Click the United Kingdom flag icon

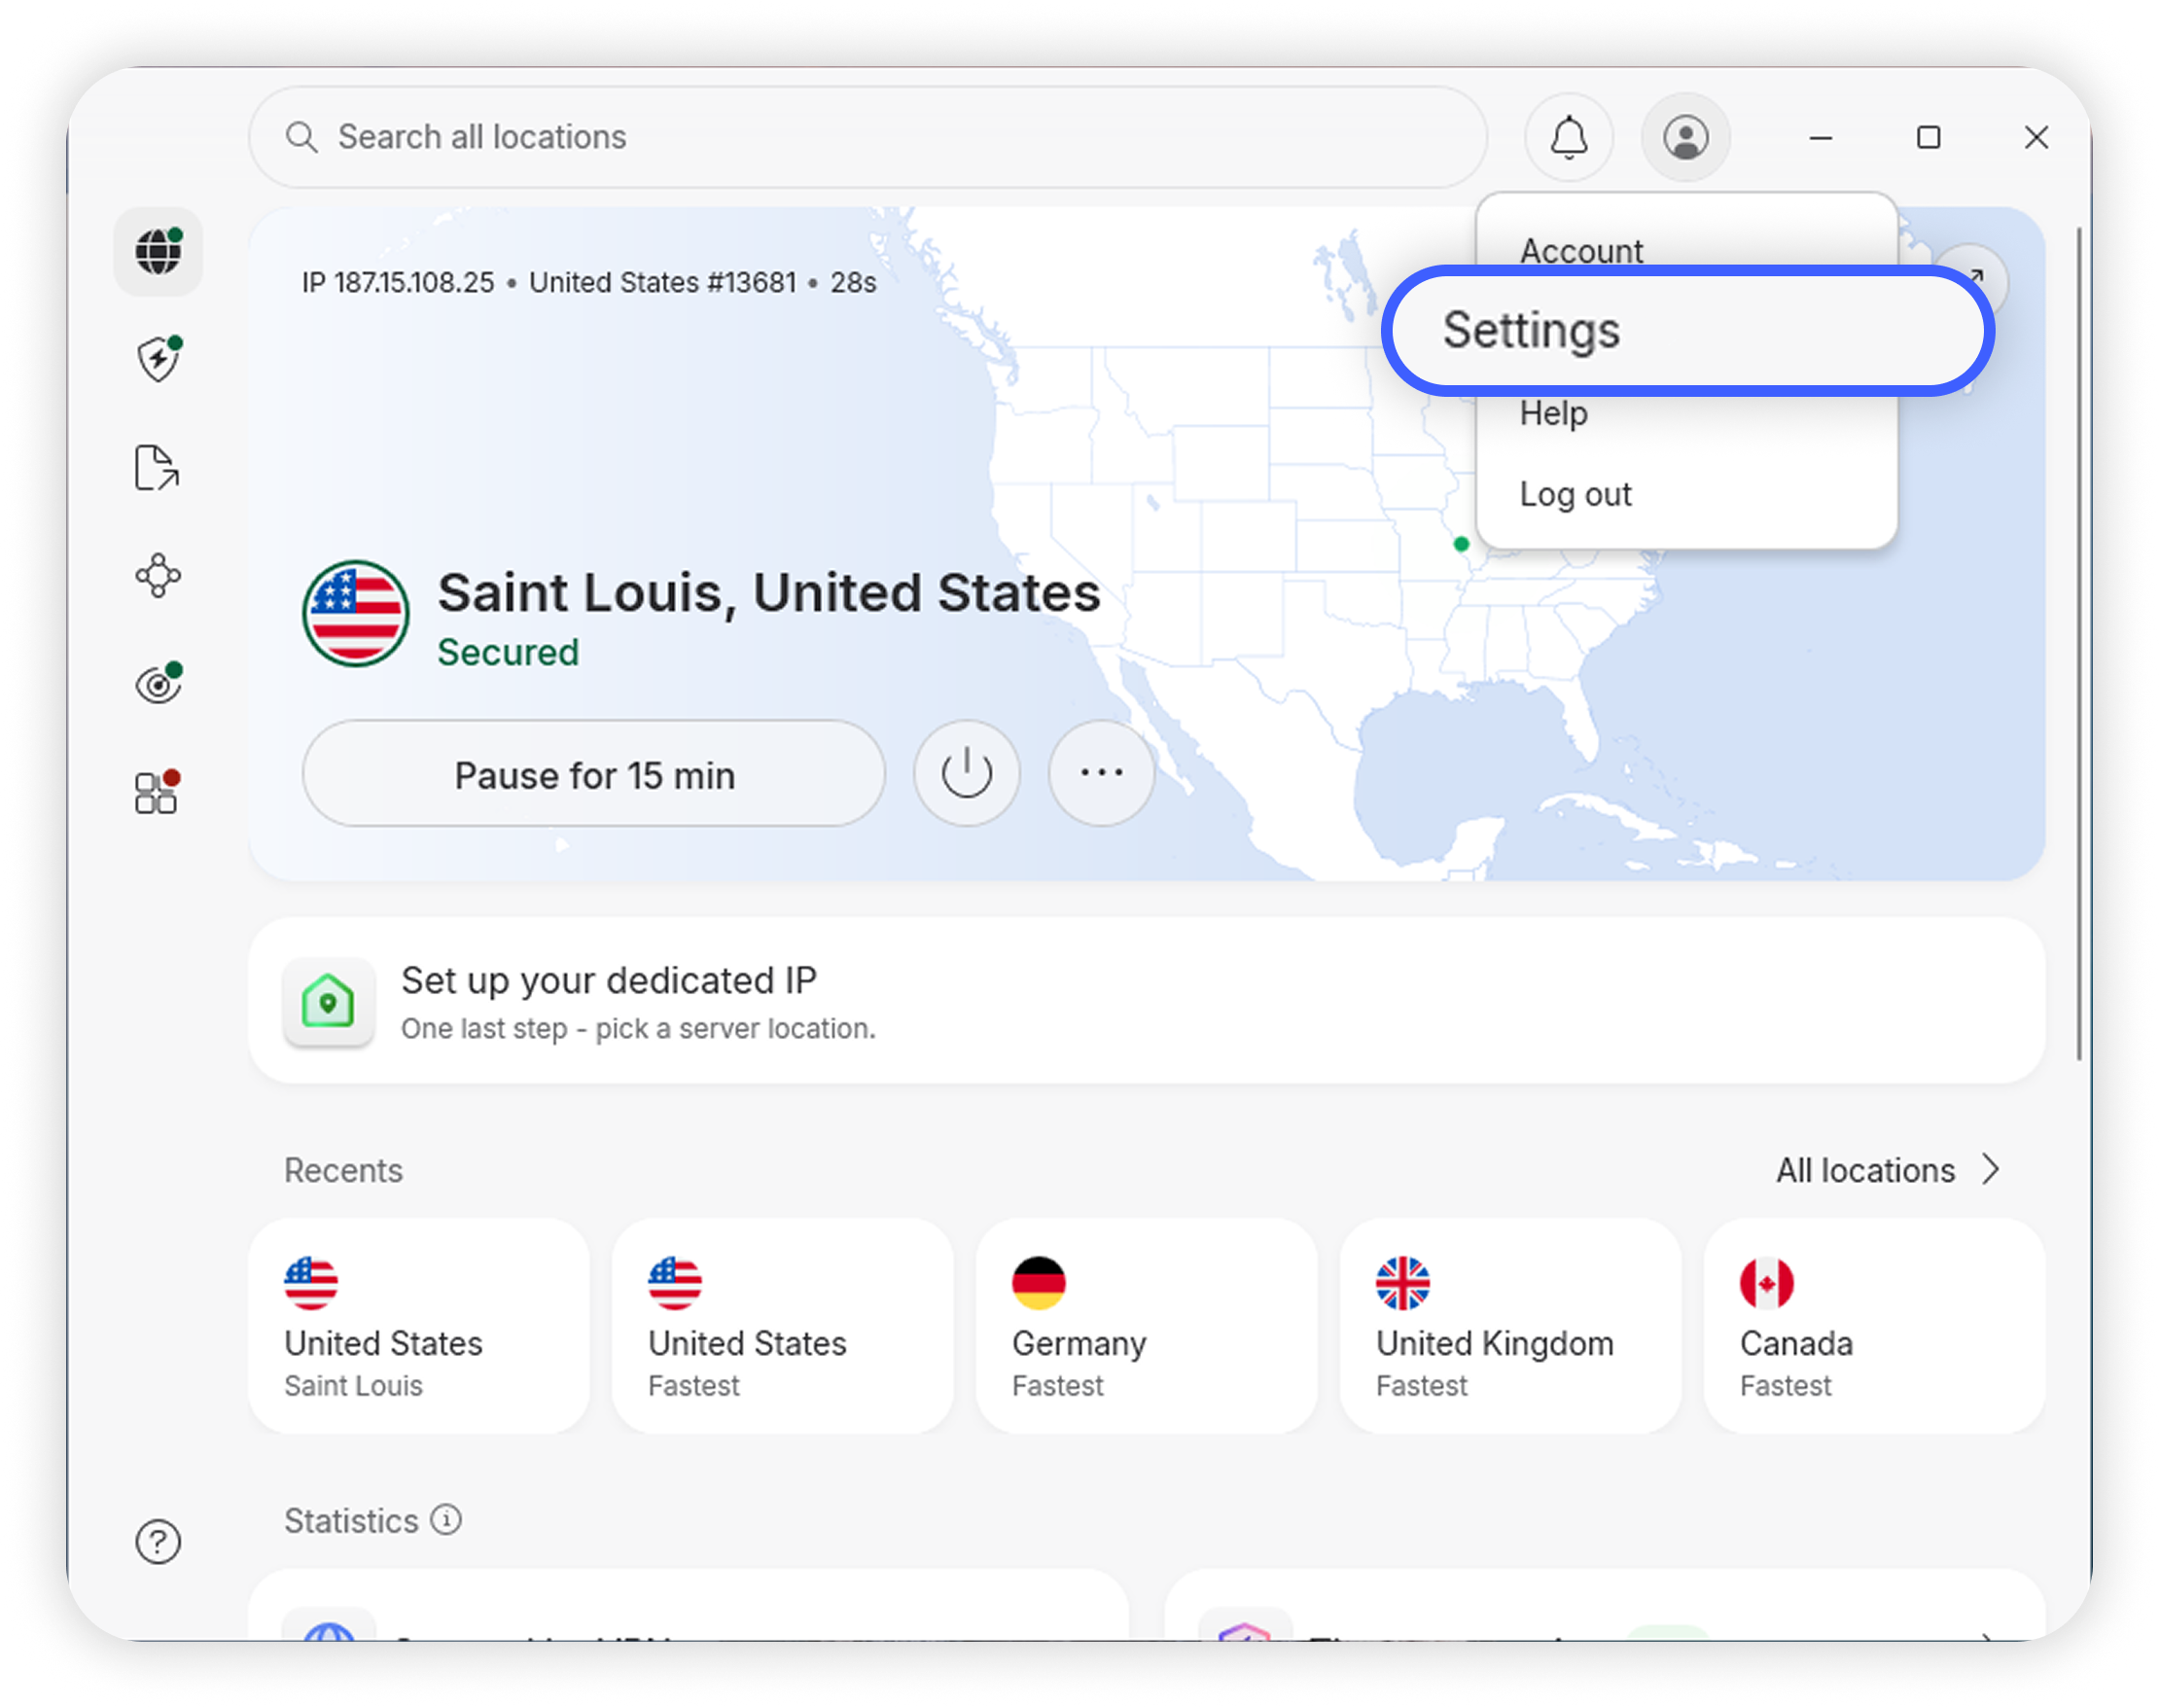coord(1402,1282)
